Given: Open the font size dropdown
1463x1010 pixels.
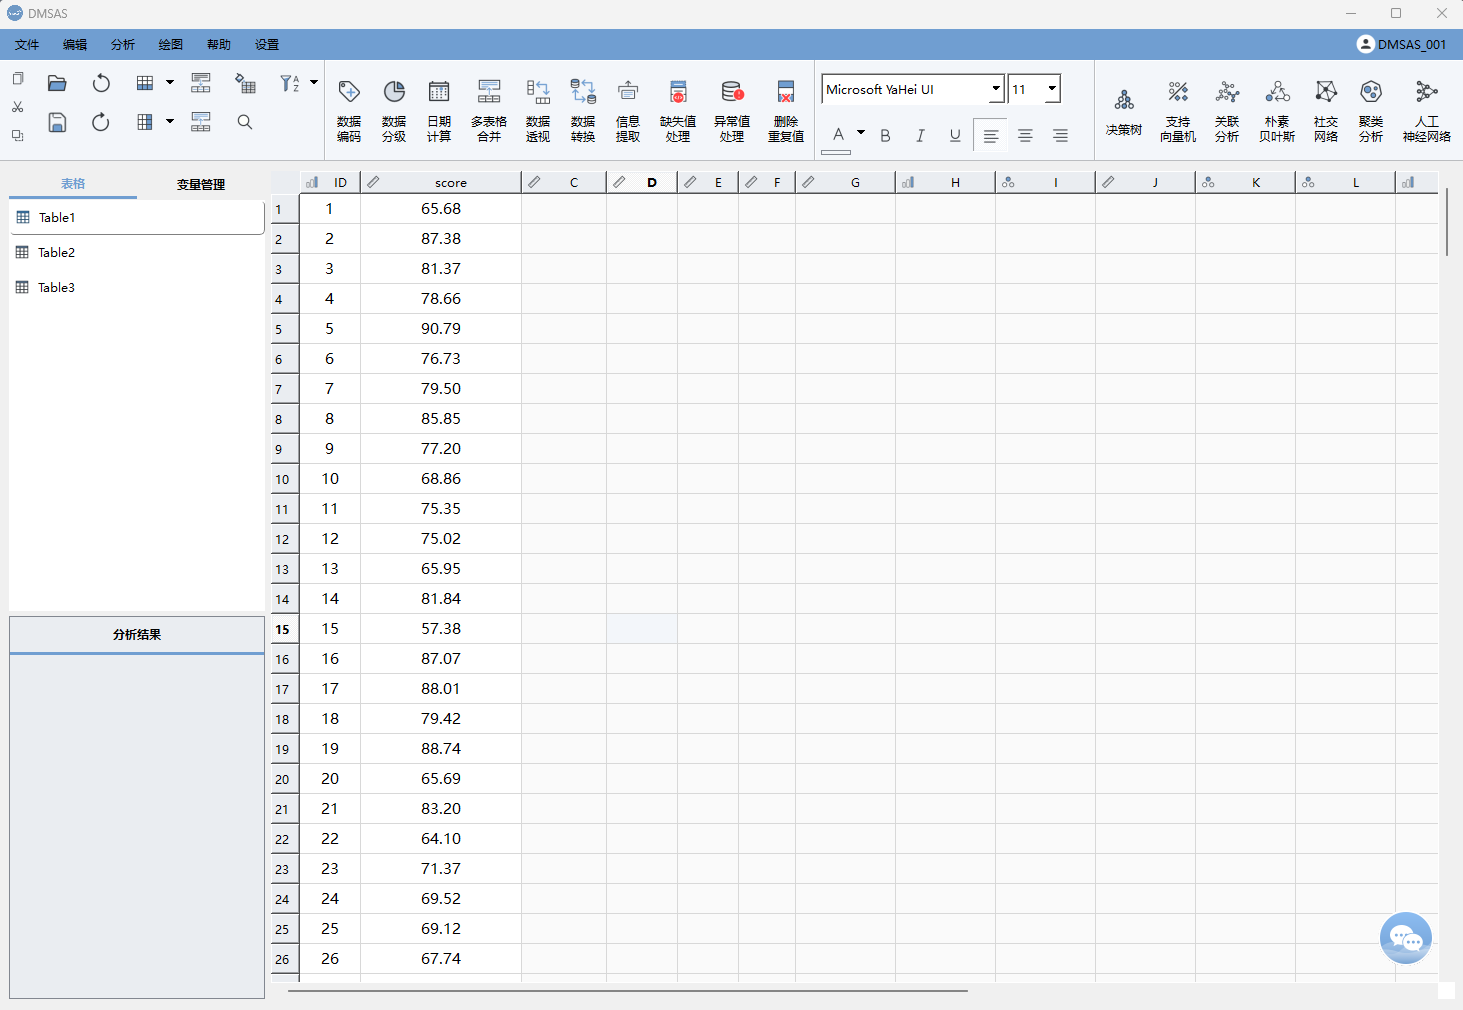Looking at the screenshot, I should [x=1052, y=89].
